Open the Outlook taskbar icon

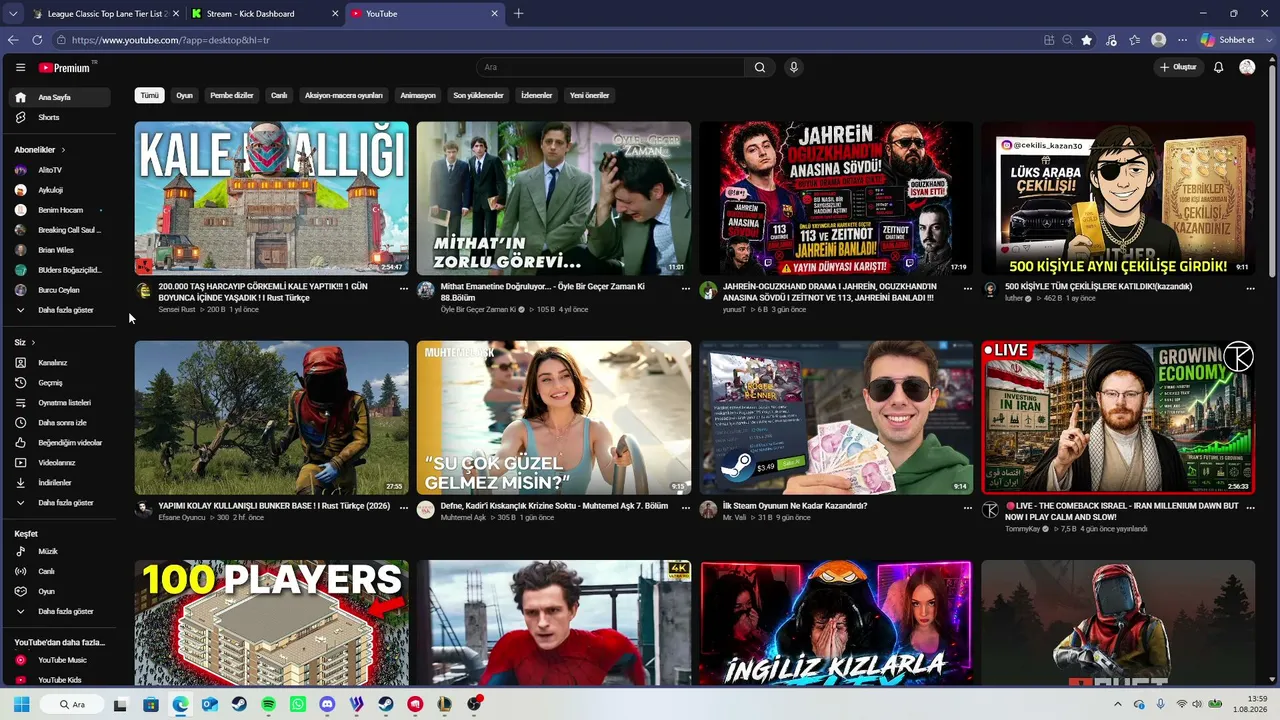(x=210, y=704)
